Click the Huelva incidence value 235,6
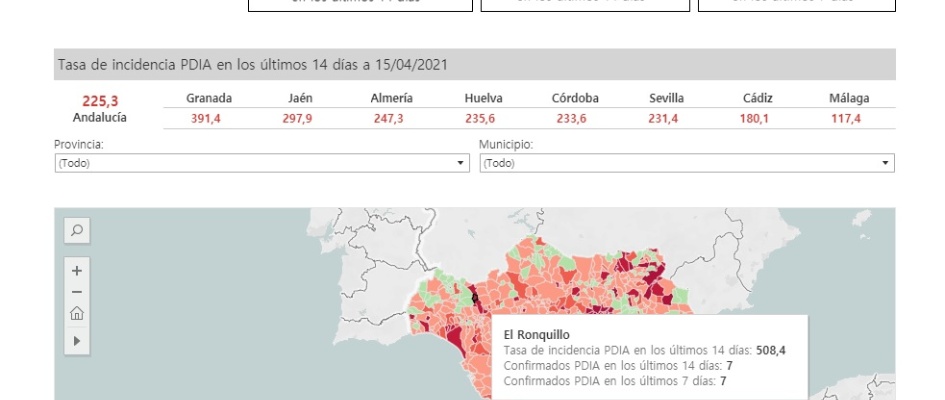 [483, 118]
